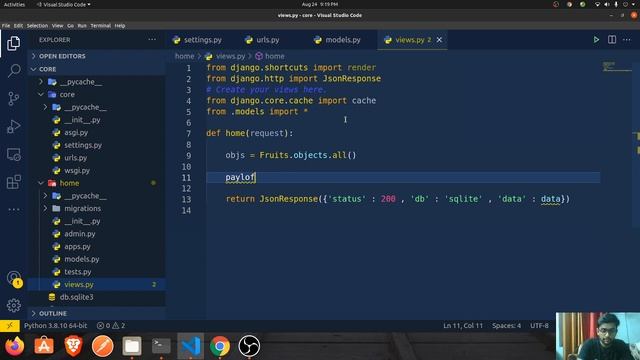Close the views.py tab
Viewport: 640px width, 360px height.
point(439,40)
